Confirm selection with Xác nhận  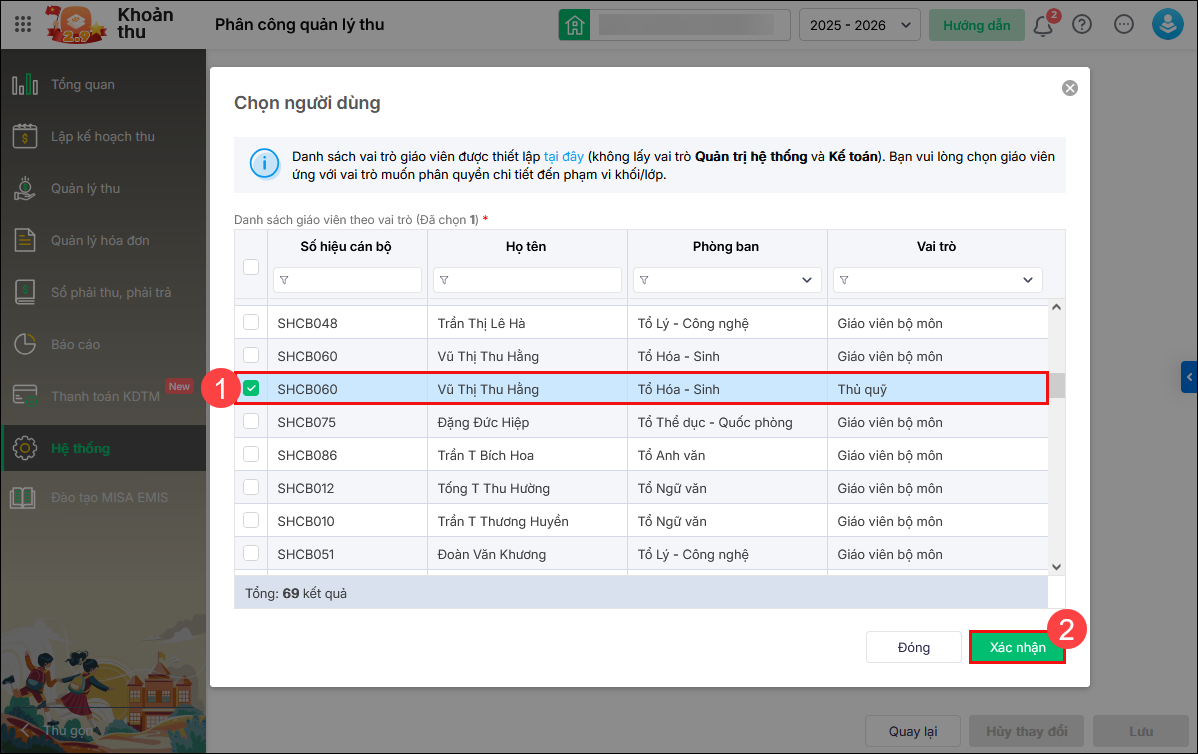coord(1018,648)
